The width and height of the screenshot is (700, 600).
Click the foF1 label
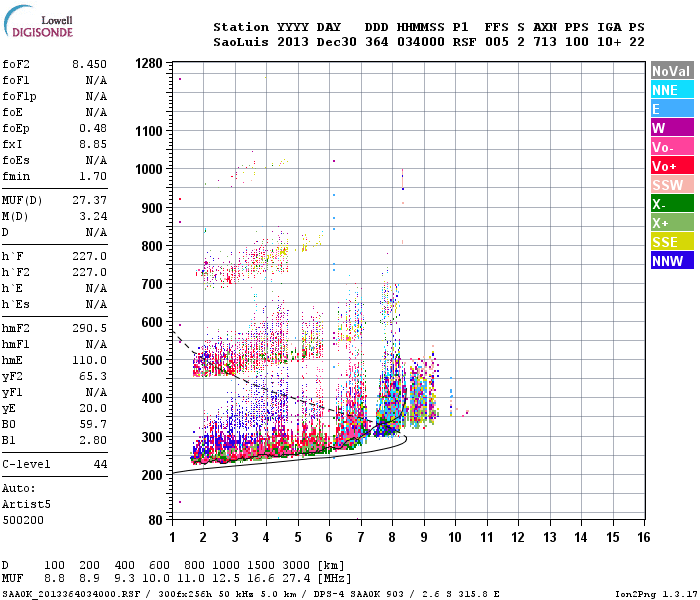16,80
